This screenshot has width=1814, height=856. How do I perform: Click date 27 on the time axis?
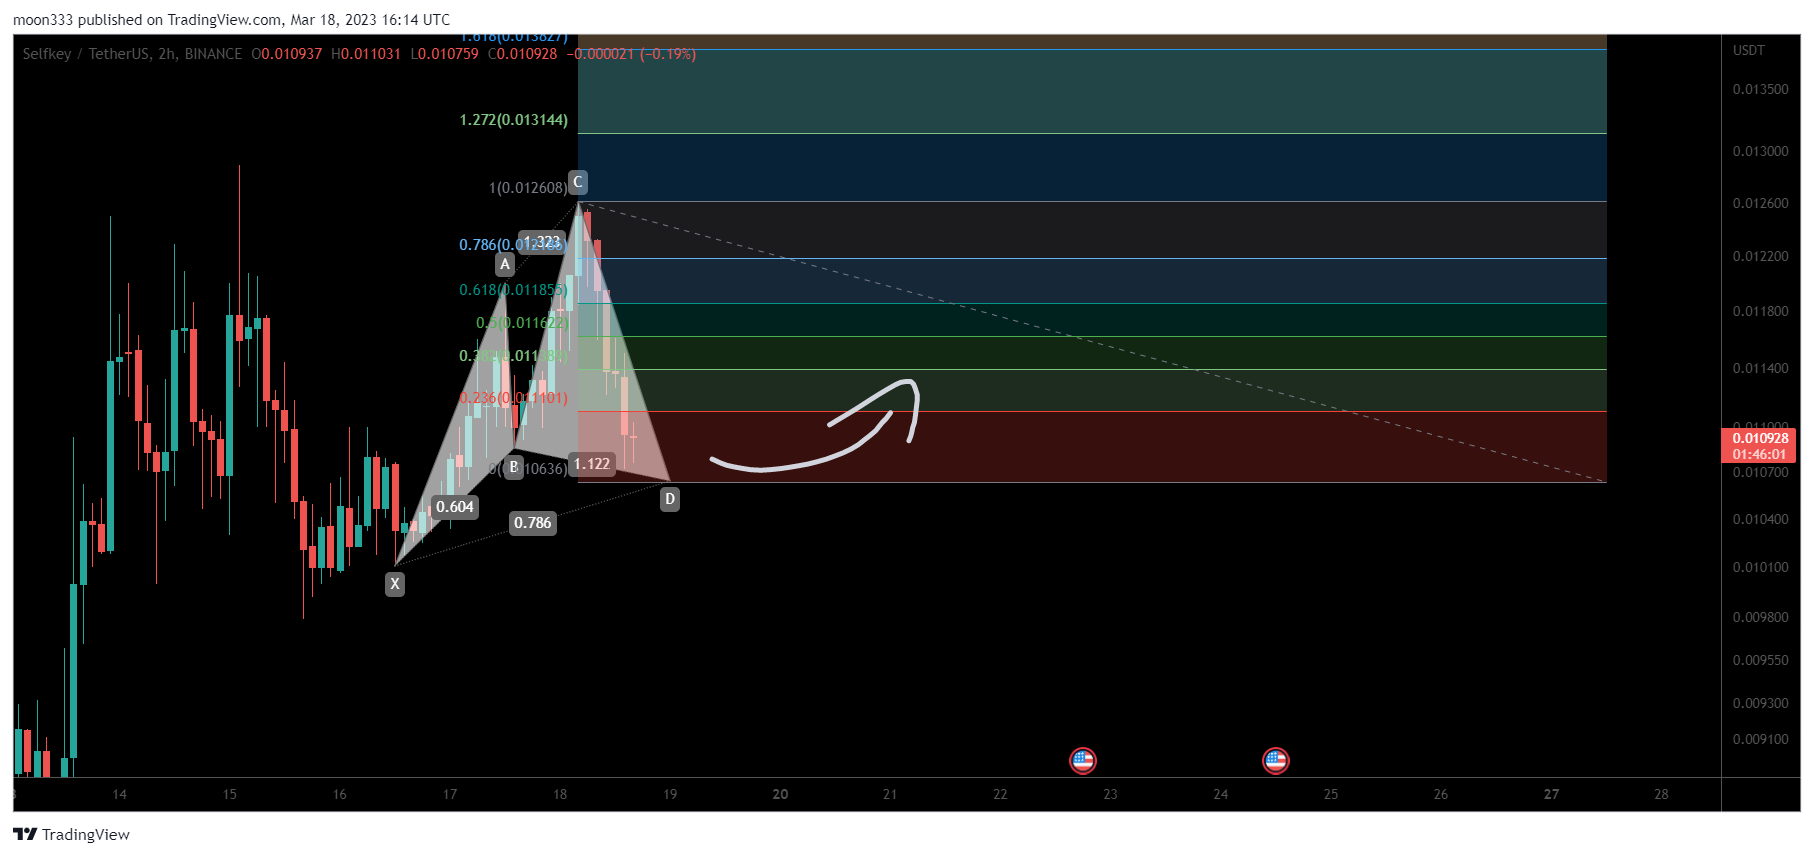1551,794
